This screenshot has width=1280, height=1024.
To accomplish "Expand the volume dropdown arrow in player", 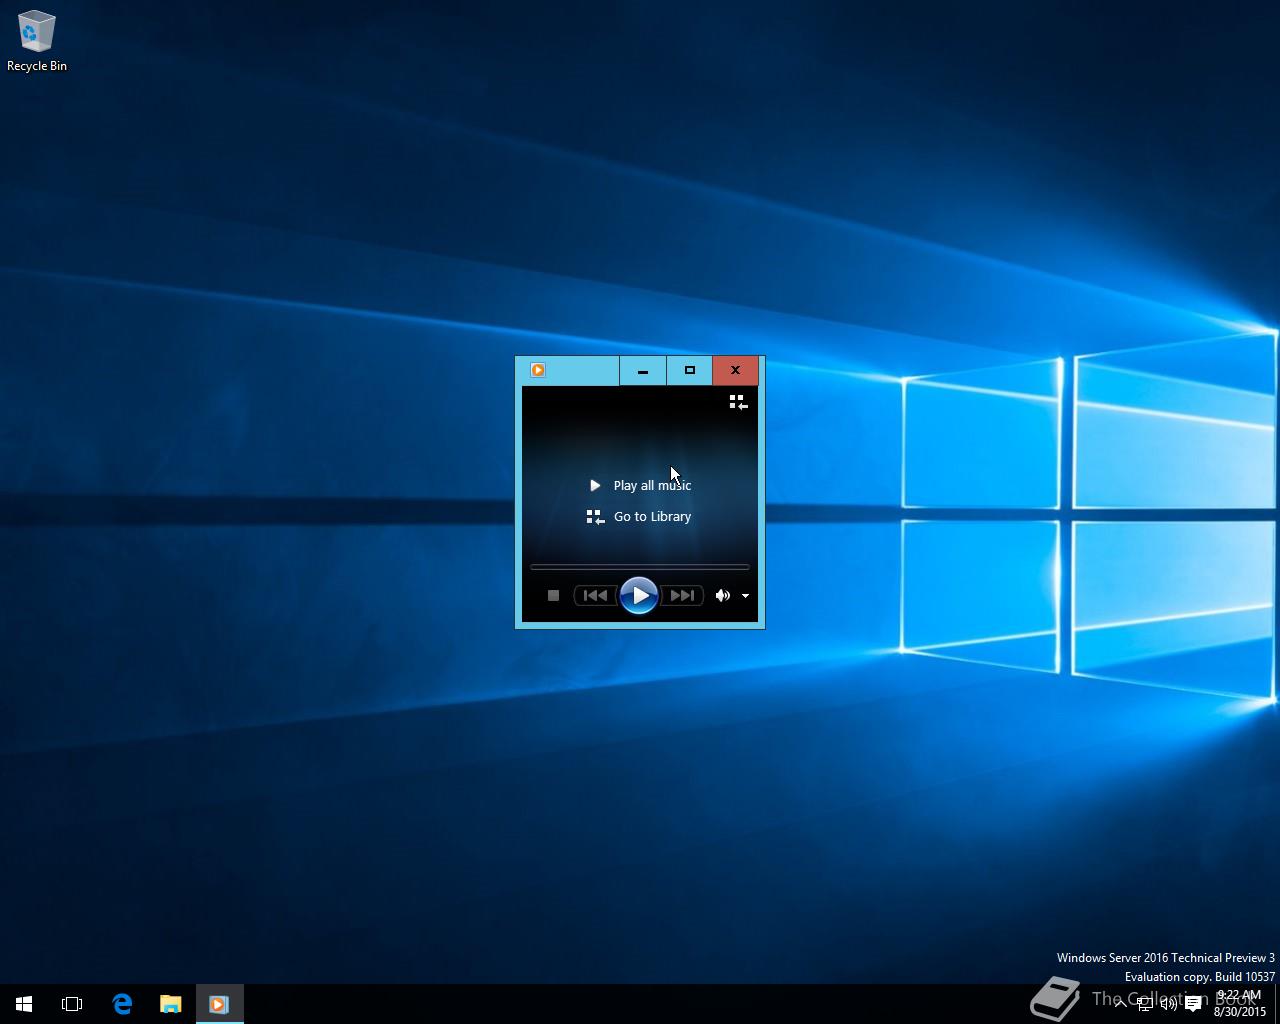I will pyautogui.click(x=745, y=596).
